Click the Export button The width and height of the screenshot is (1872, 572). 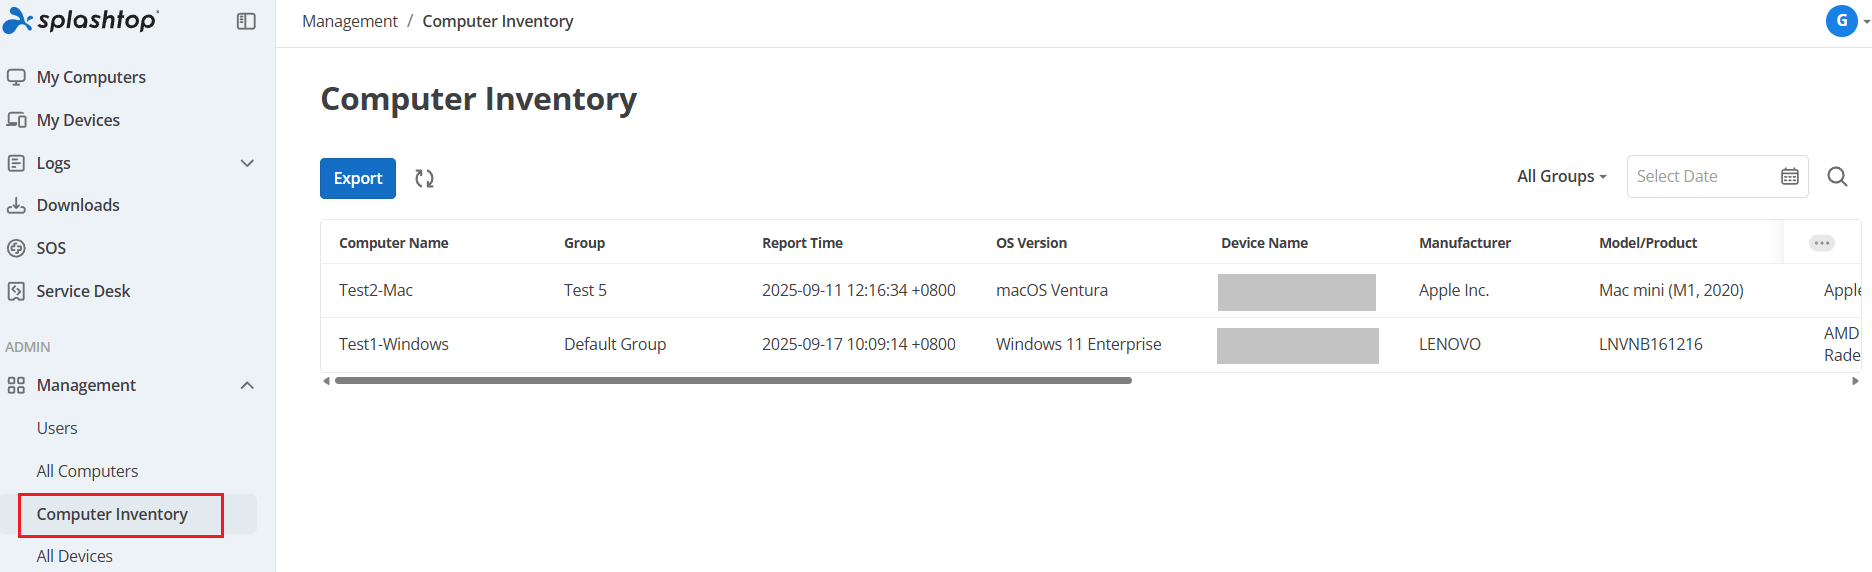click(x=358, y=178)
